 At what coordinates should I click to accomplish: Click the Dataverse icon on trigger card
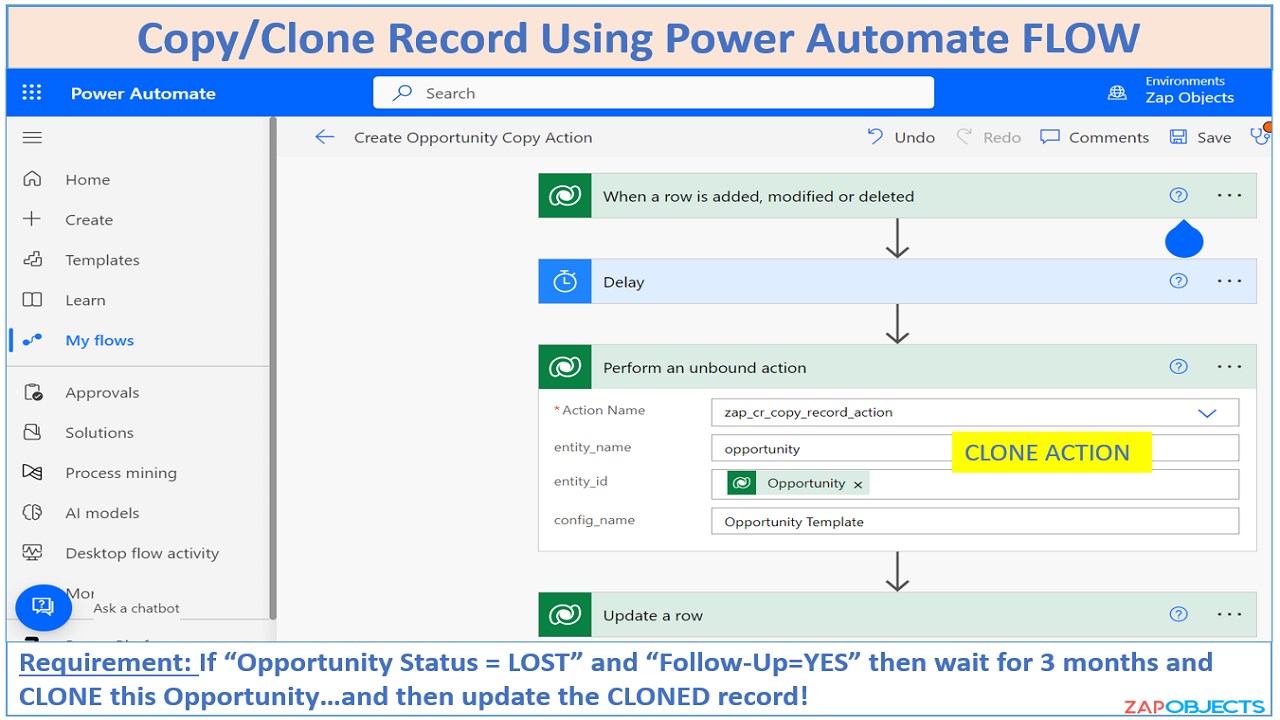click(565, 196)
